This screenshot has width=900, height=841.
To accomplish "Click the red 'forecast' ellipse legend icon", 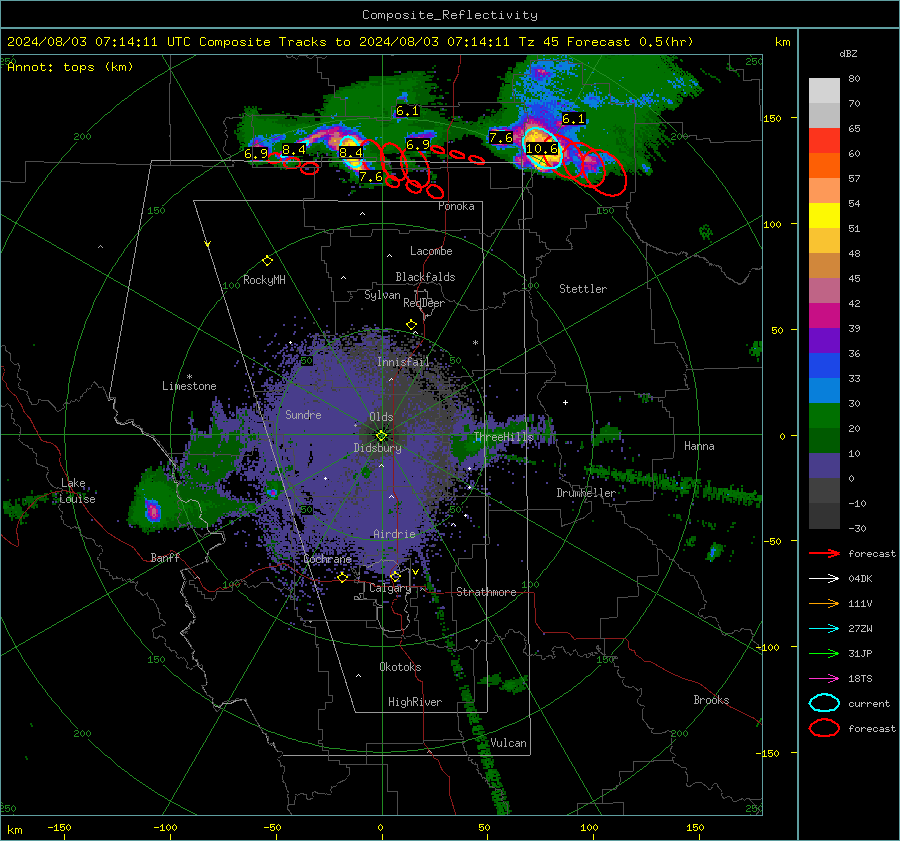I will [824, 728].
